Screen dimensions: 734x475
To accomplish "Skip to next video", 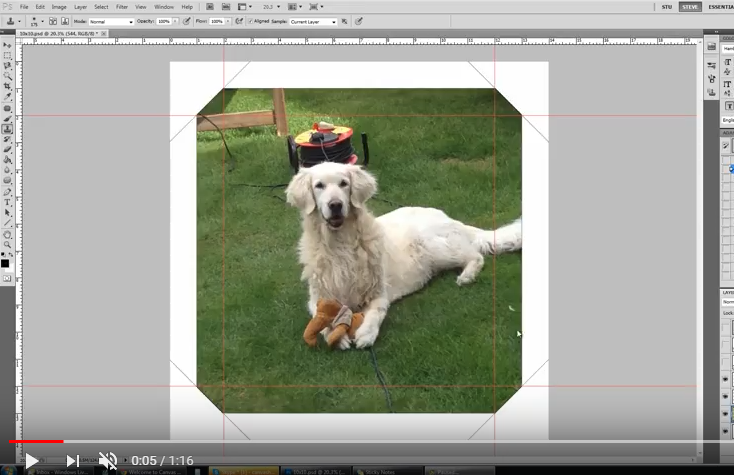I will 72,461.
